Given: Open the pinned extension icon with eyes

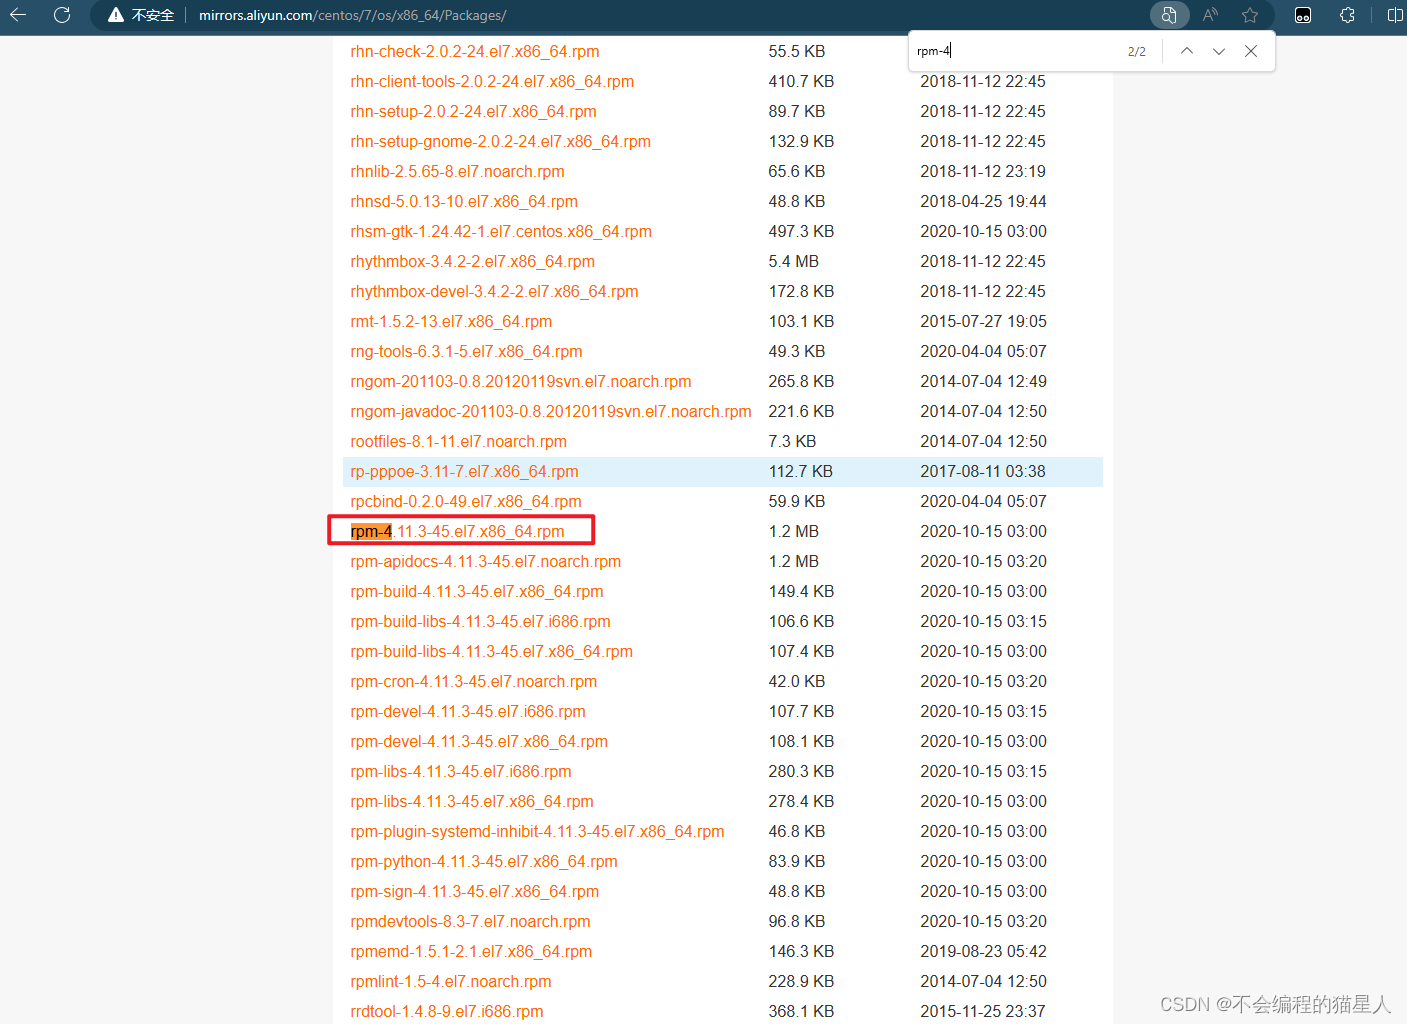Looking at the screenshot, I should pyautogui.click(x=1303, y=15).
